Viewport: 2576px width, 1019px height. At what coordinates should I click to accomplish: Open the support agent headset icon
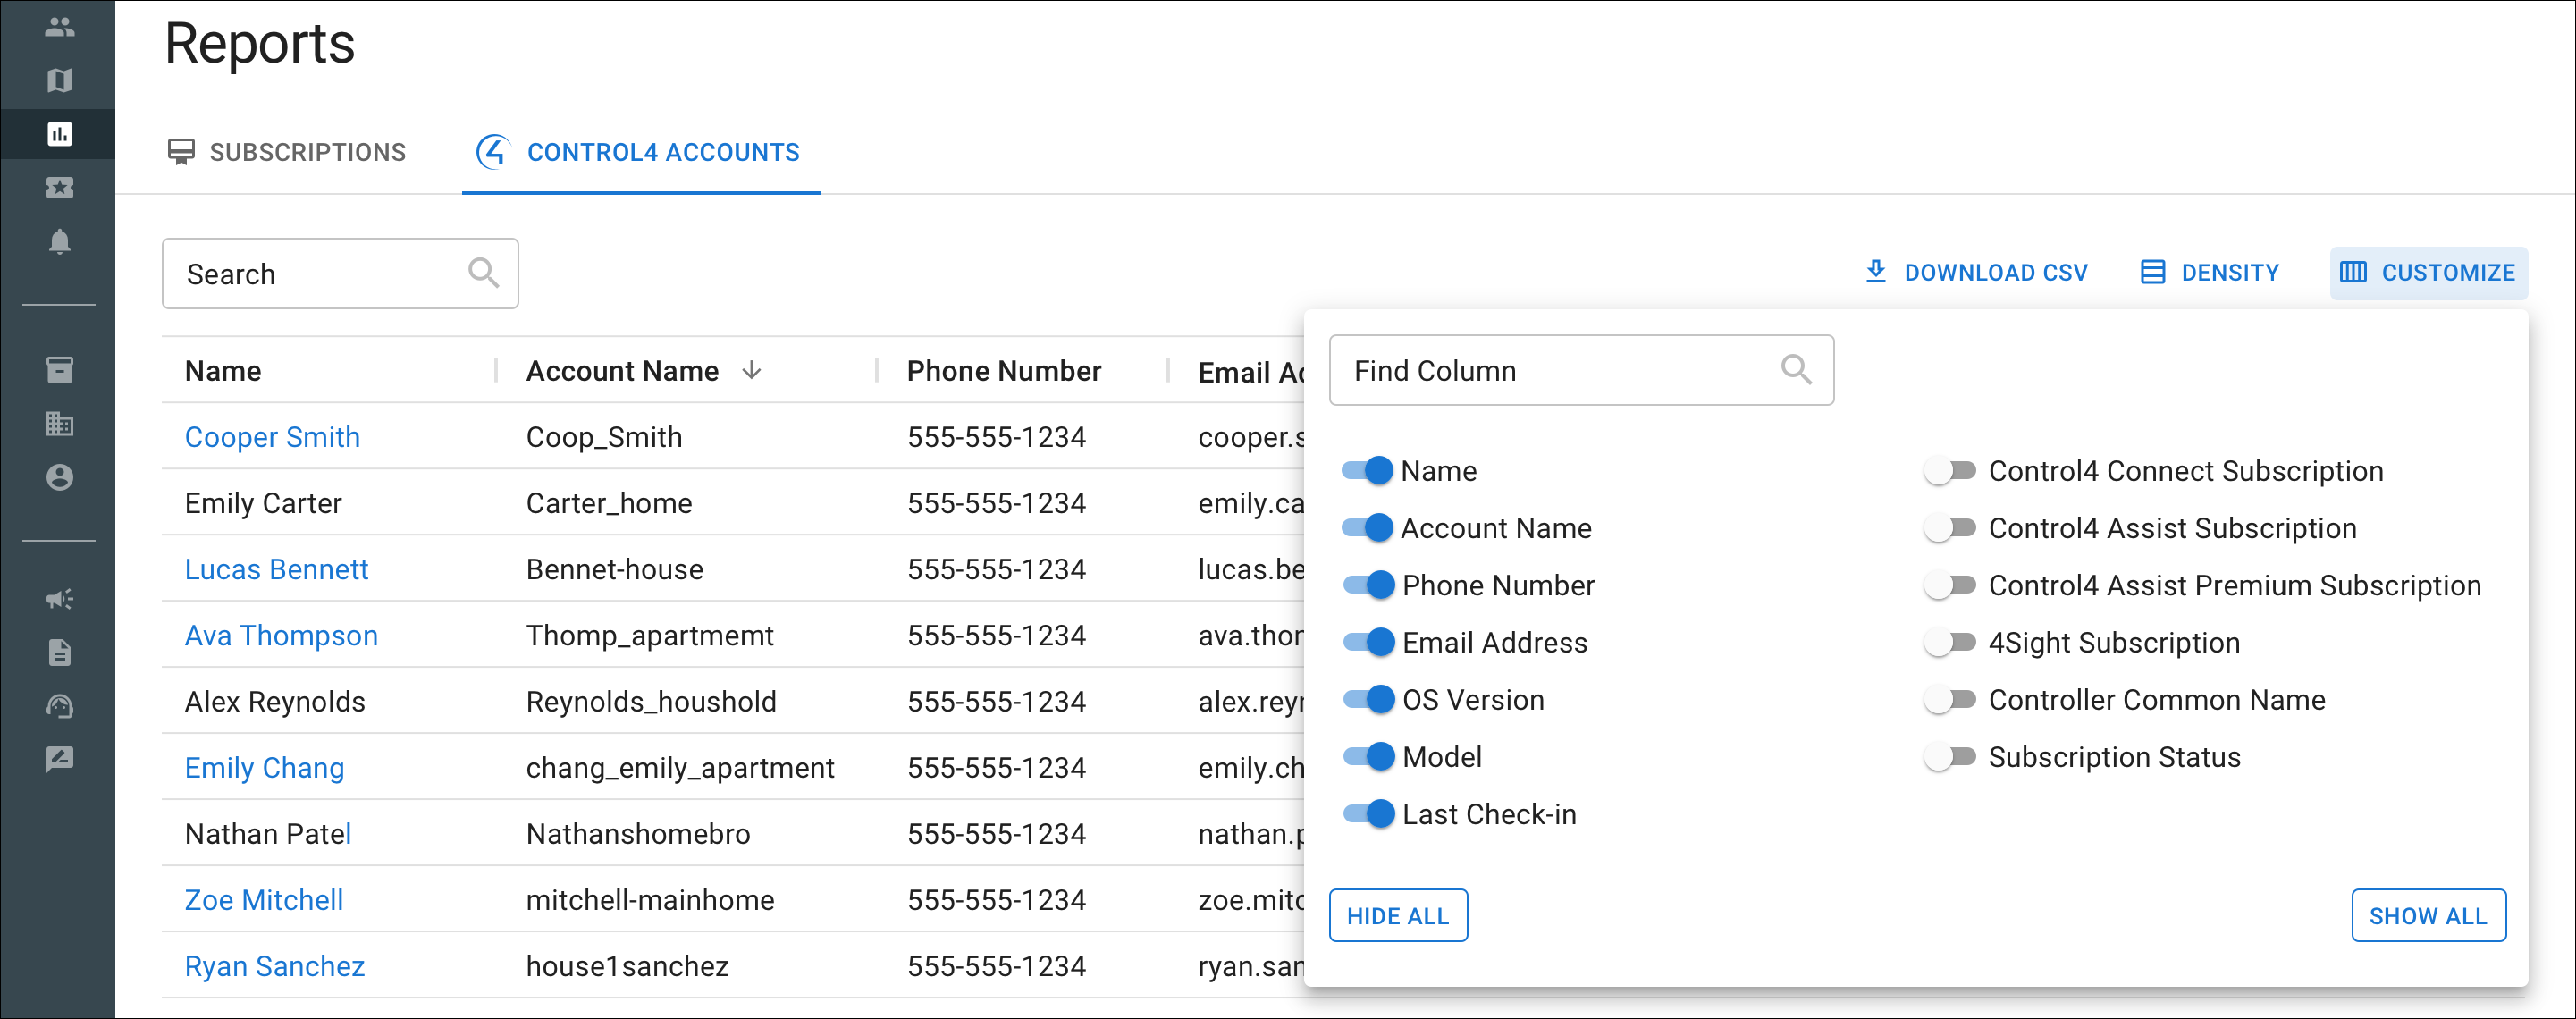59,706
